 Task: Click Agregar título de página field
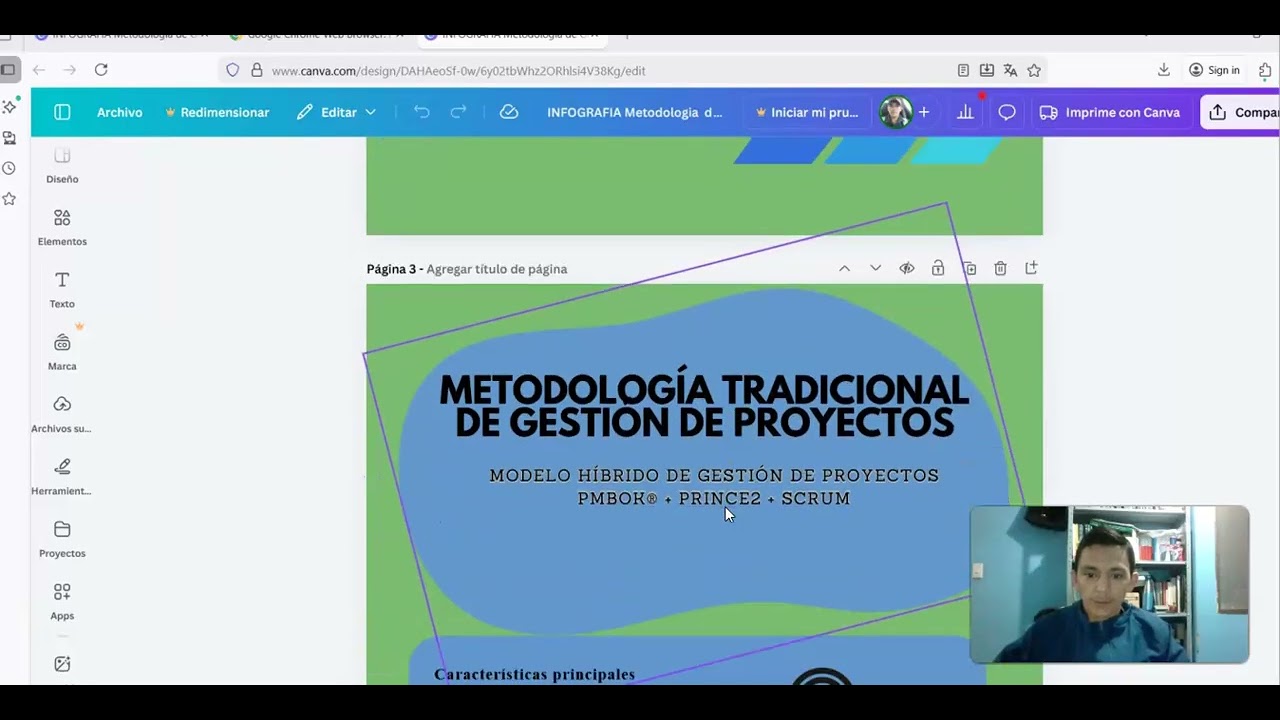point(497,269)
